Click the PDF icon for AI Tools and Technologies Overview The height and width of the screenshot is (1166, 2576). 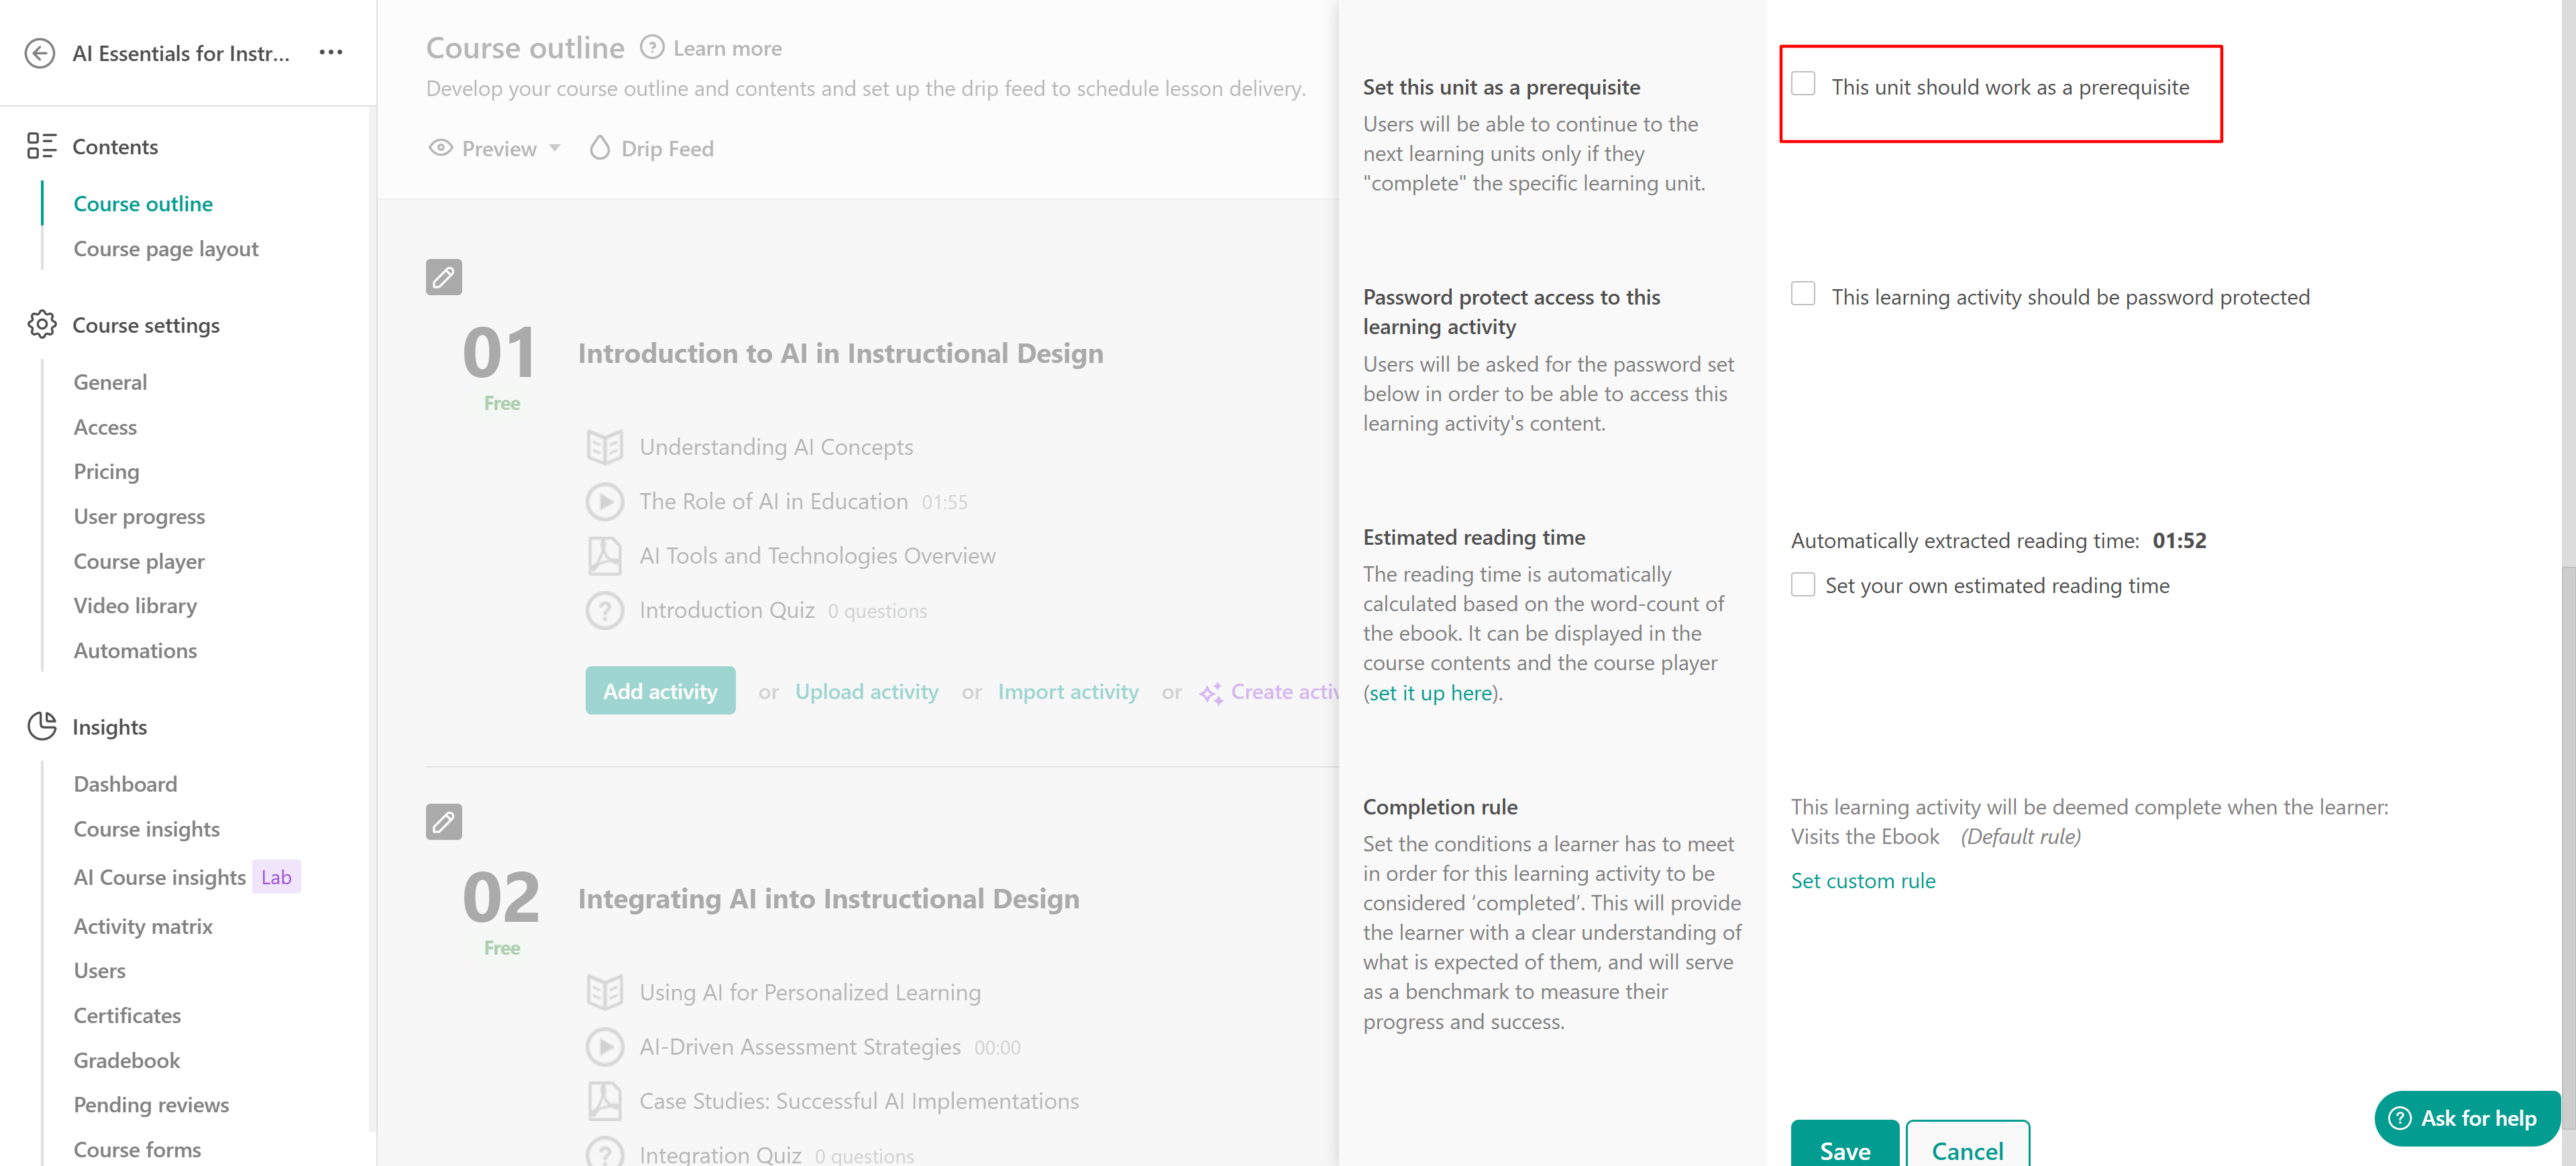[604, 556]
